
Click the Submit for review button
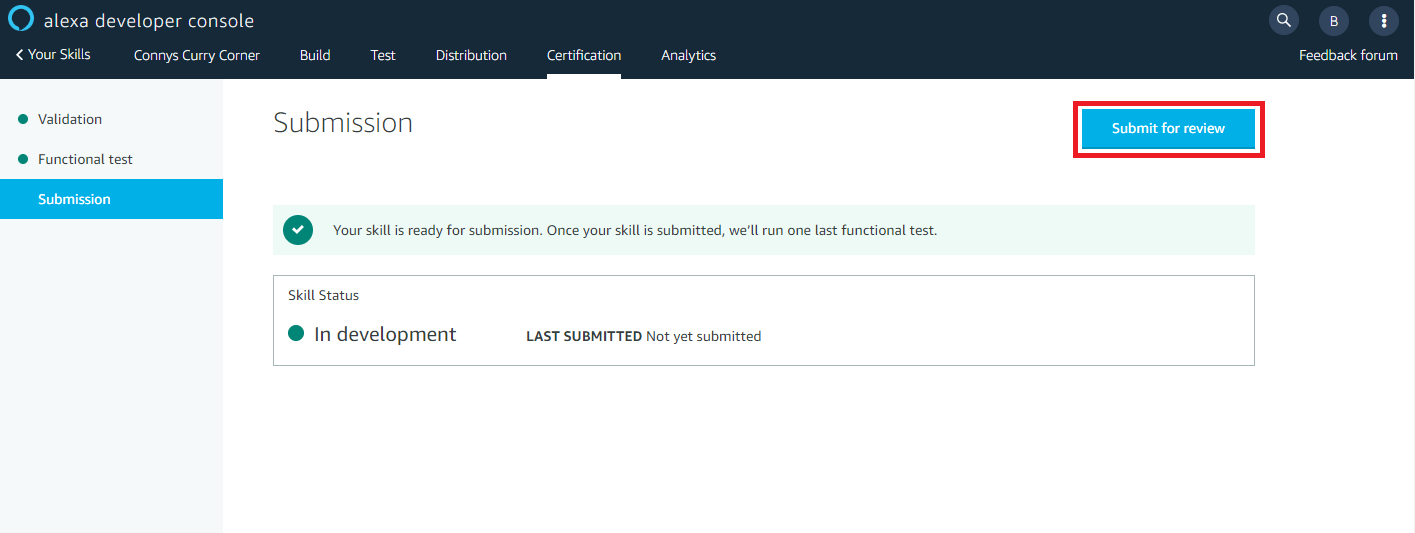pyautogui.click(x=1168, y=129)
